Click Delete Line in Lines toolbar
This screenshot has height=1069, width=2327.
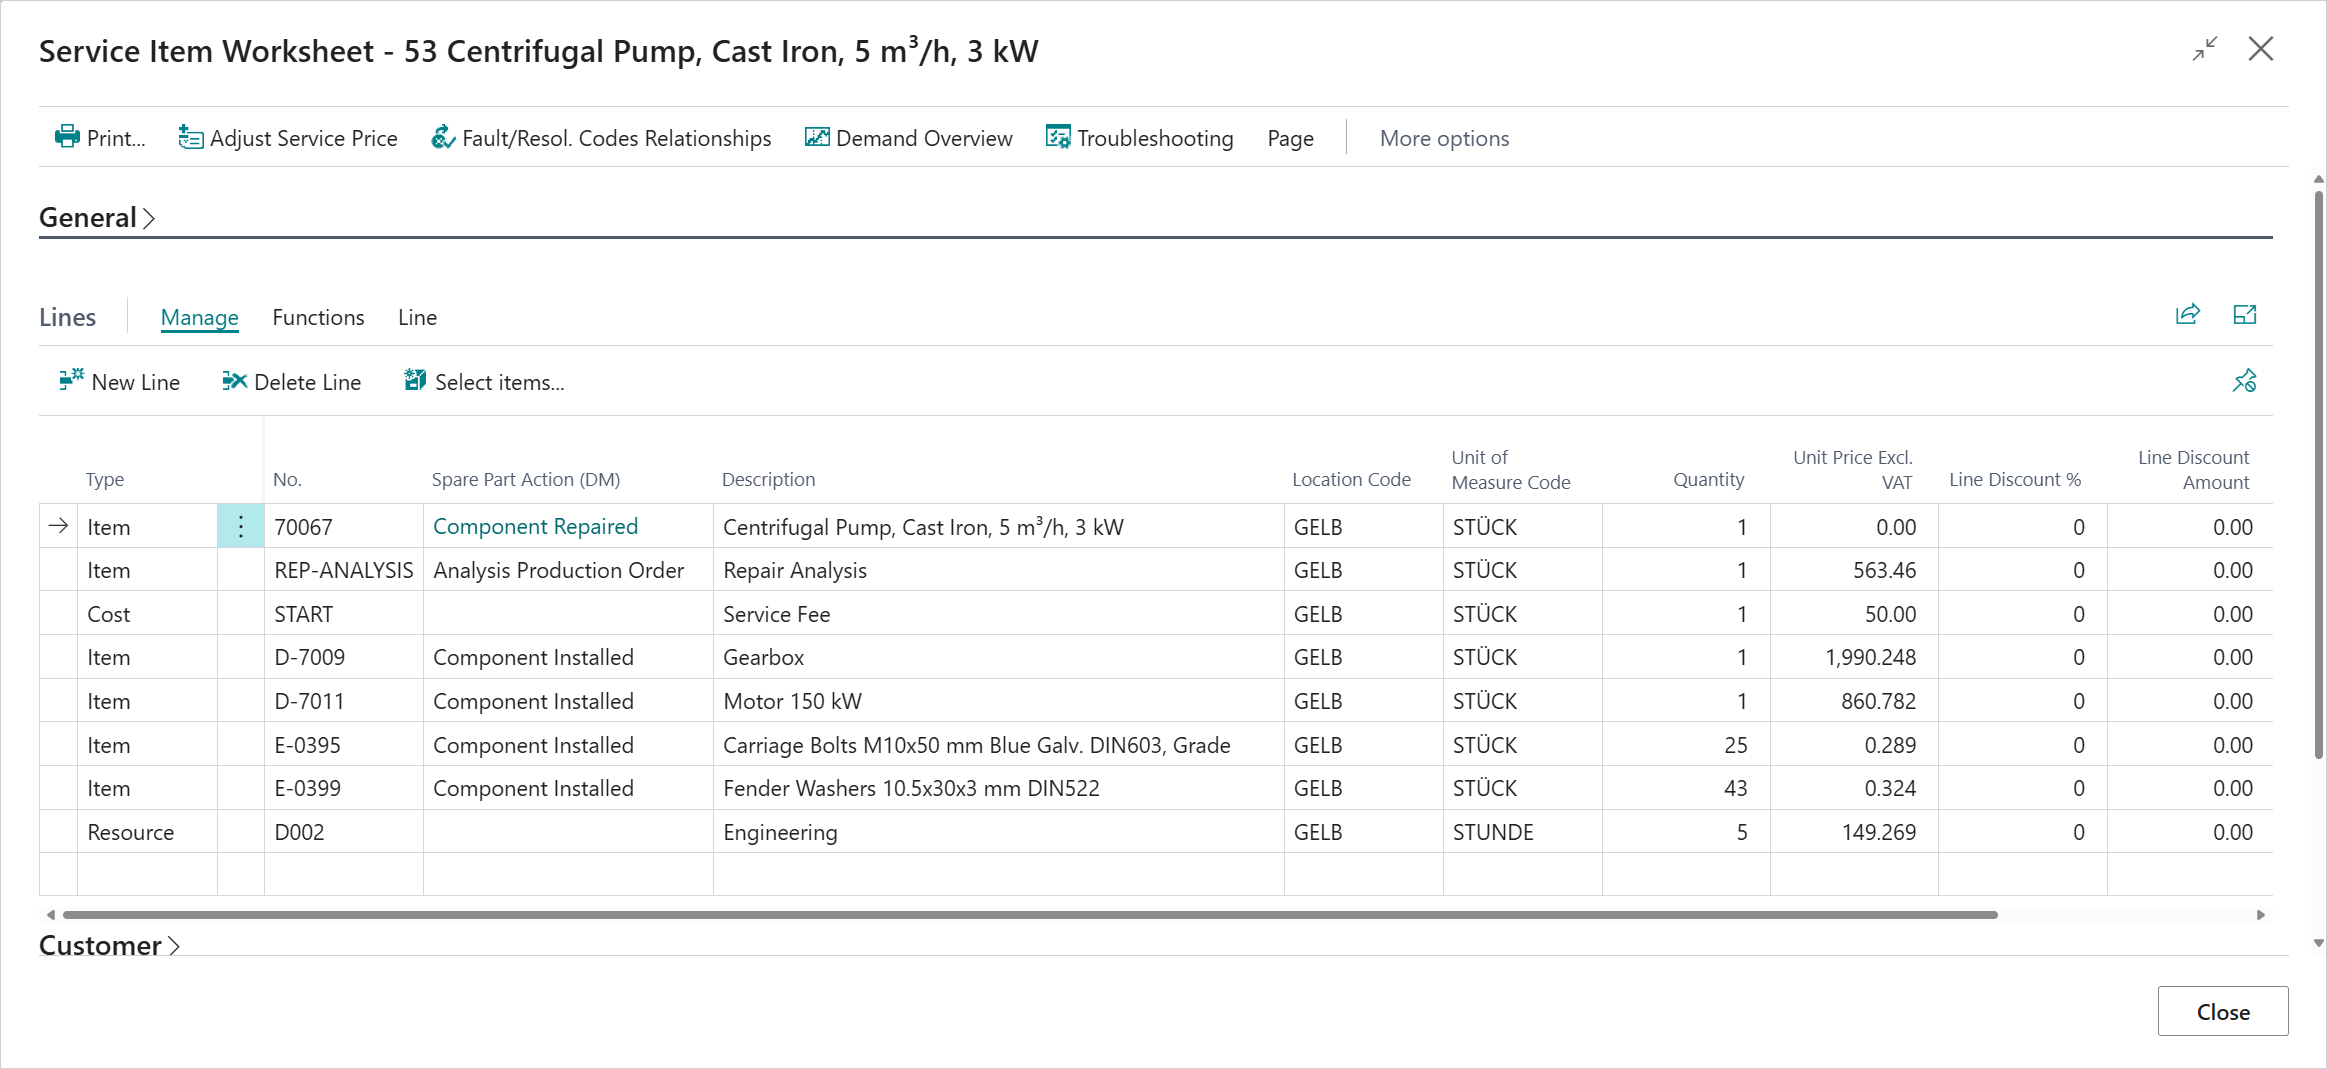tap(292, 382)
